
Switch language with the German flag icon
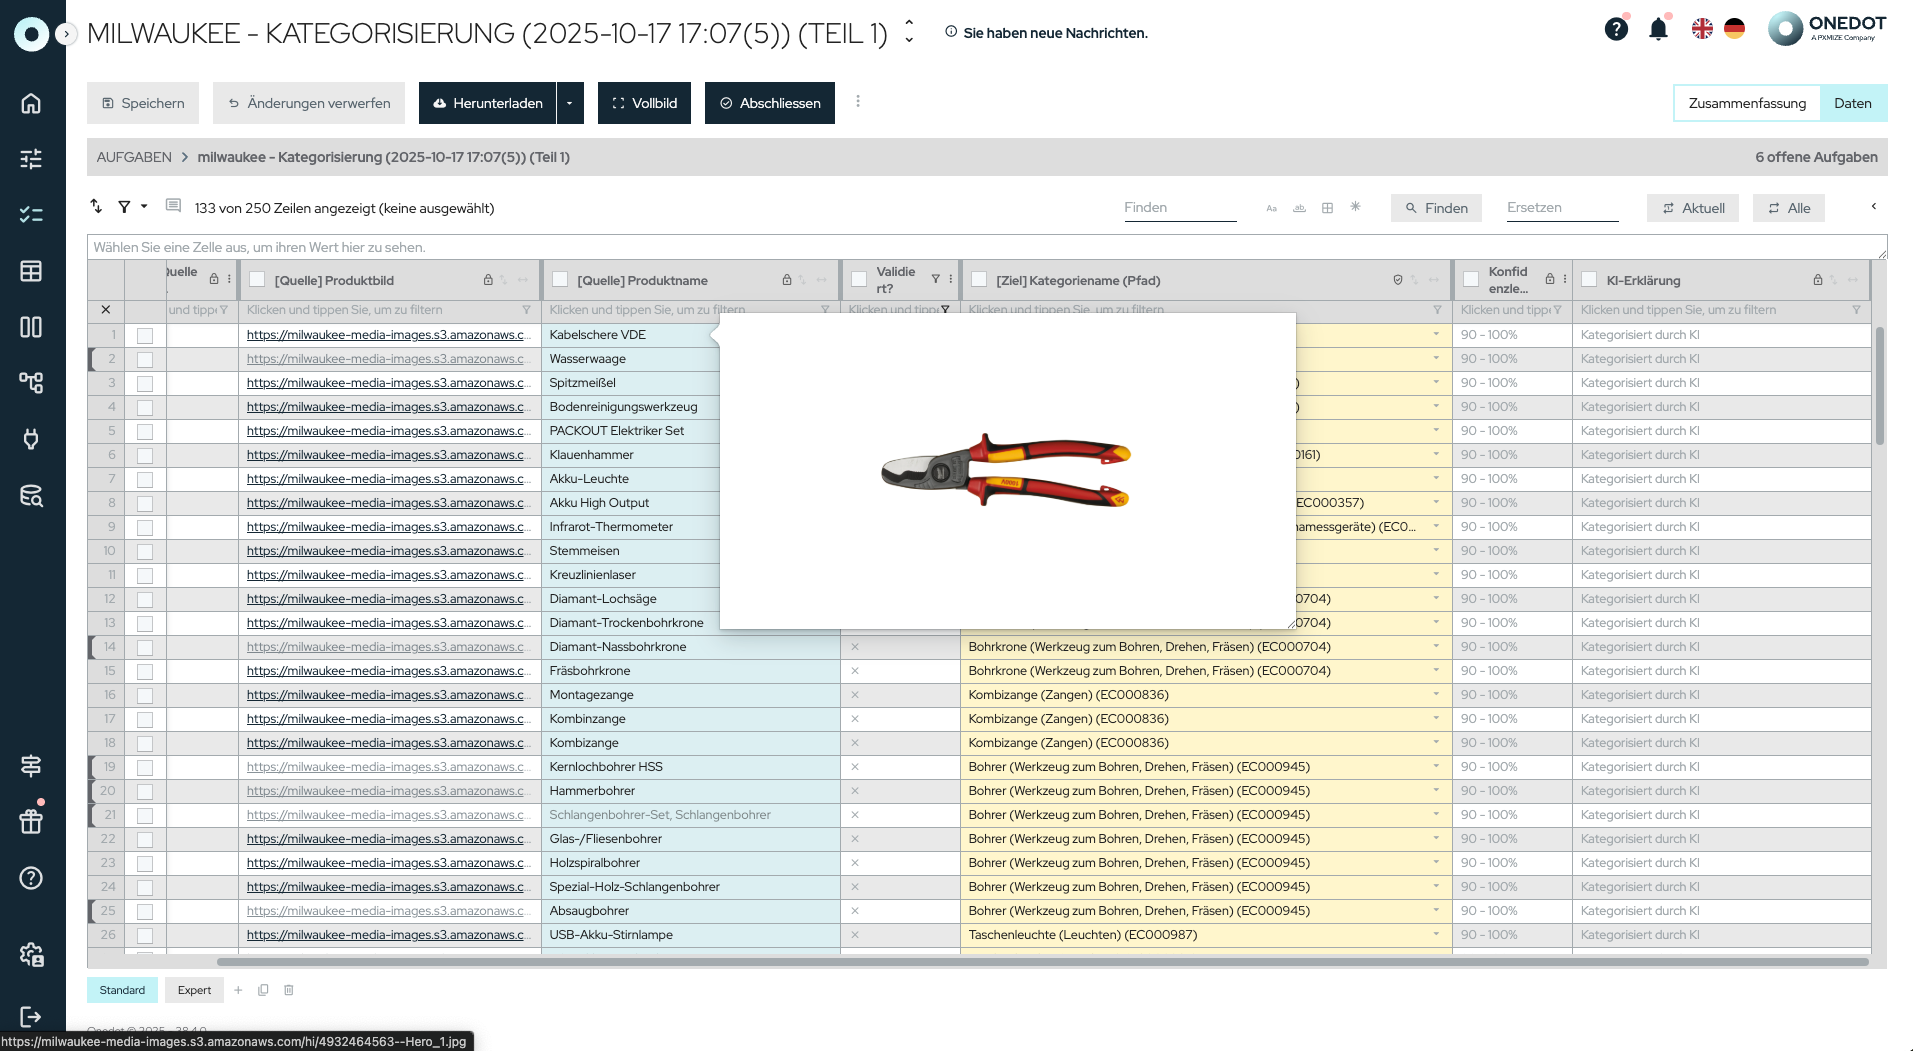coord(1734,29)
